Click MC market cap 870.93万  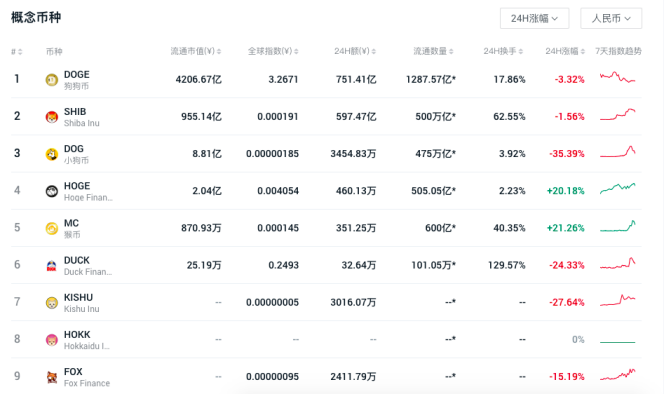click(x=202, y=228)
